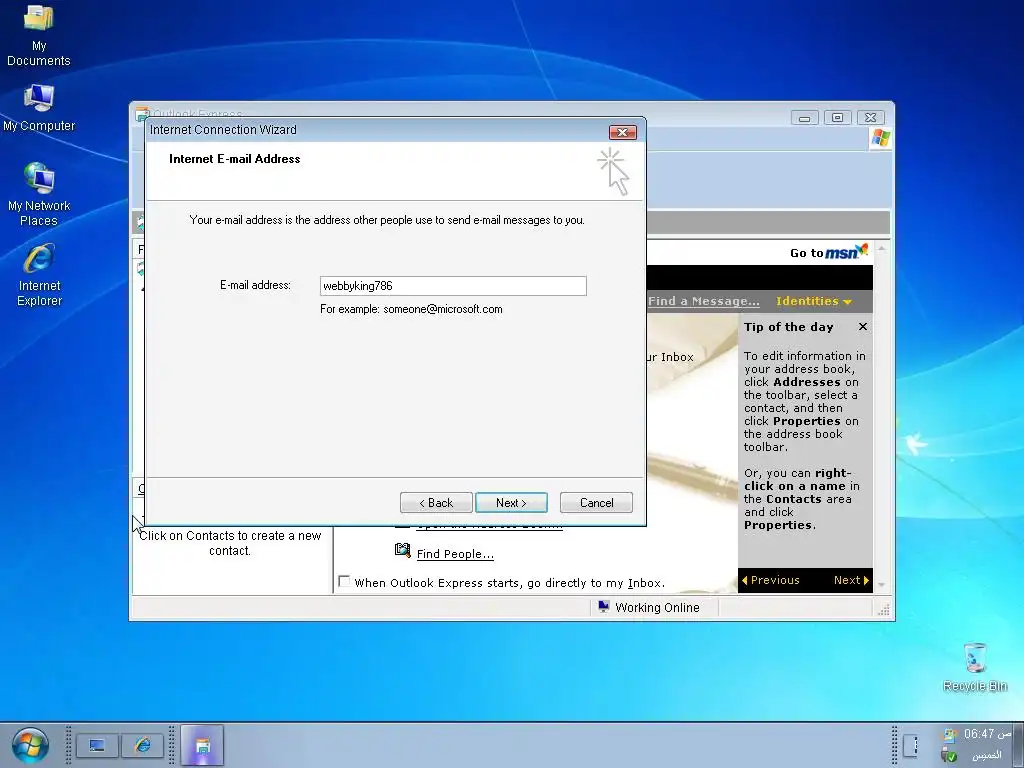The width and height of the screenshot is (1024, 768).
Task: Click the taskbar clock showing 06:47
Action: 987,734
